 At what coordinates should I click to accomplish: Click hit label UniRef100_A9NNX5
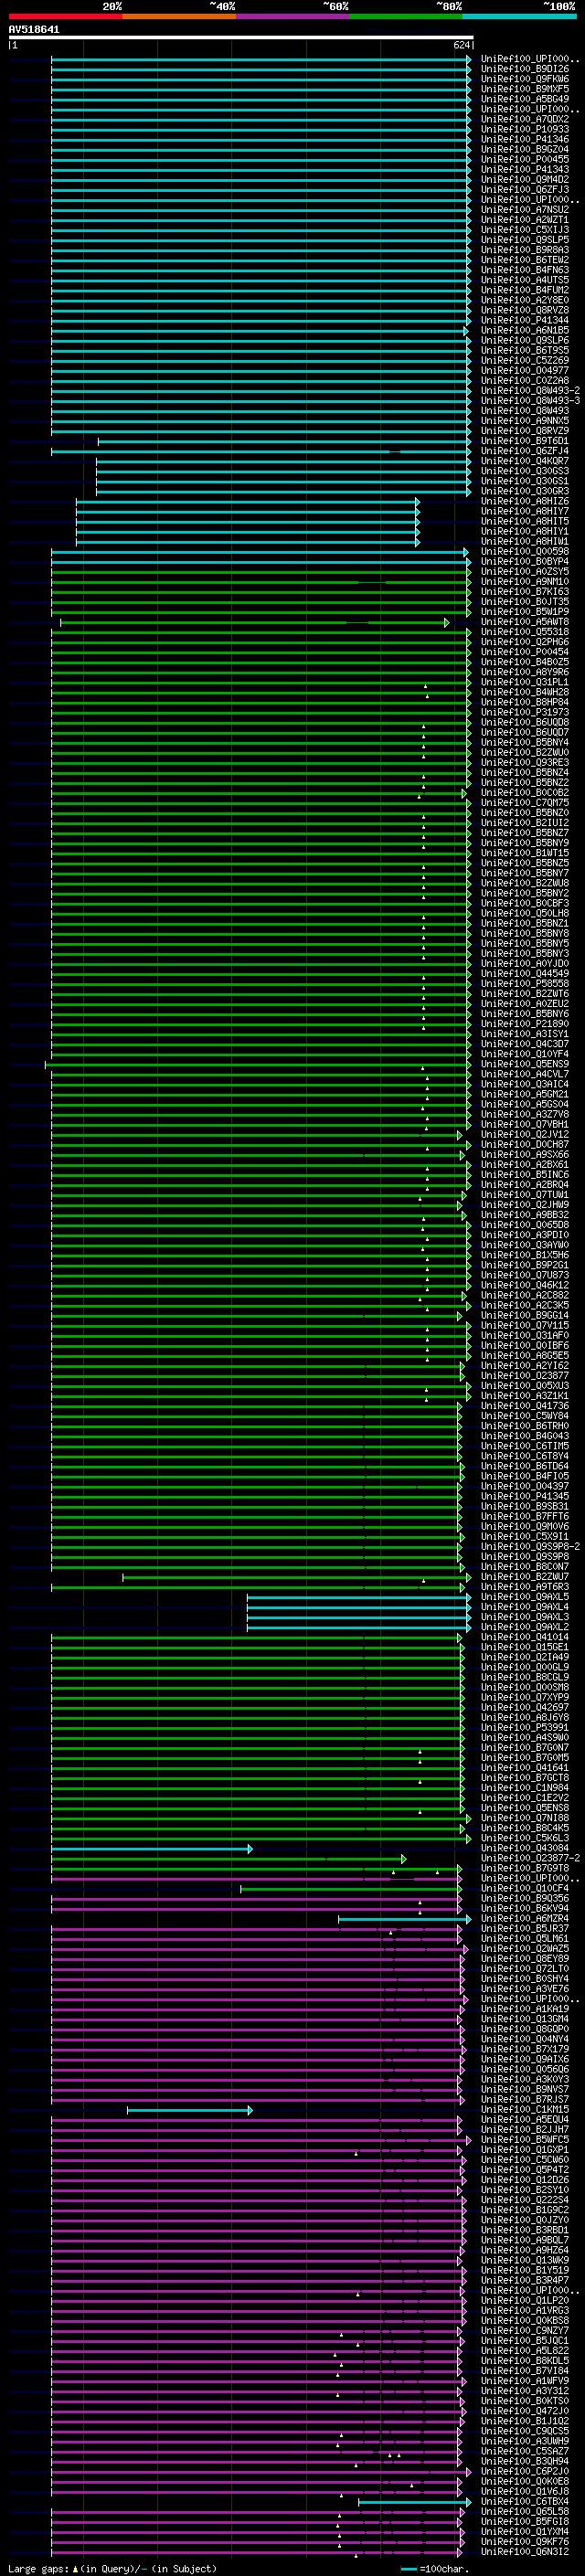pos(525,421)
